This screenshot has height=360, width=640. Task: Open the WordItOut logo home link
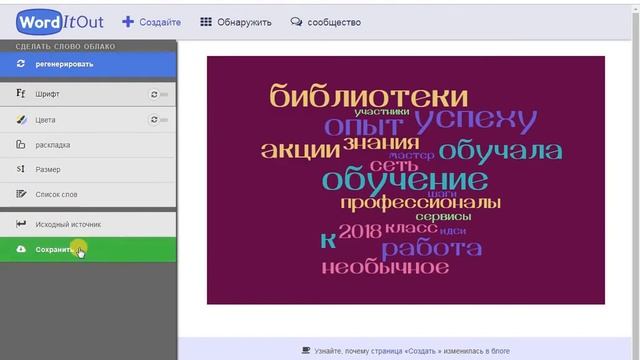coord(60,22)
